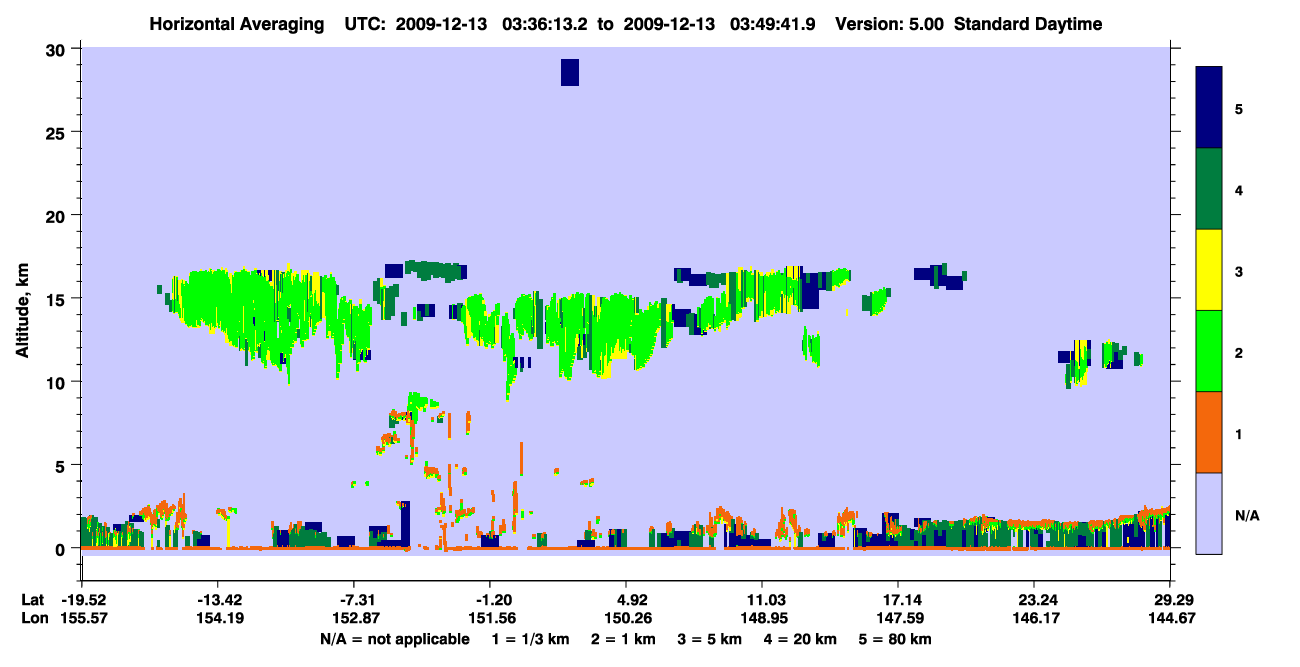Click the legend text '4 = 20 km'
This screenshot has height=667, width=1300.
click(x=798, y=638)
